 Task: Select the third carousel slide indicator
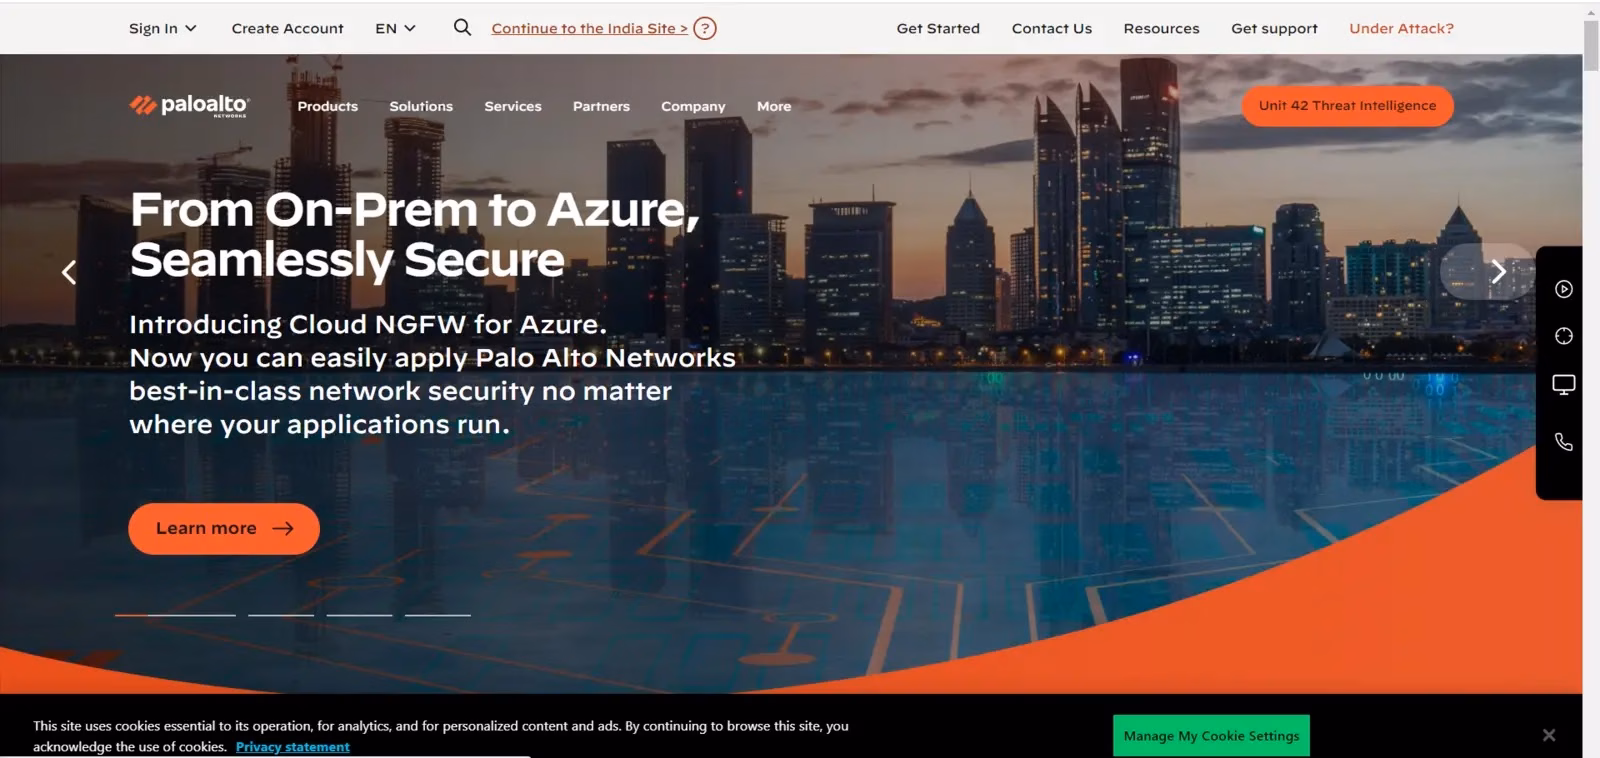coord(359,615)
